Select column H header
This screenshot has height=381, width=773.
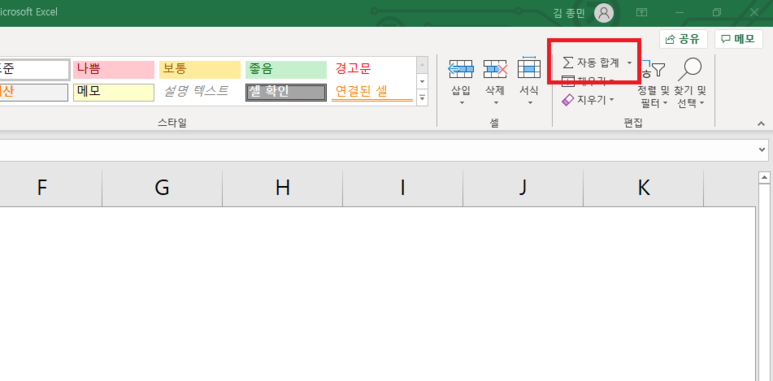click(282, 188)
